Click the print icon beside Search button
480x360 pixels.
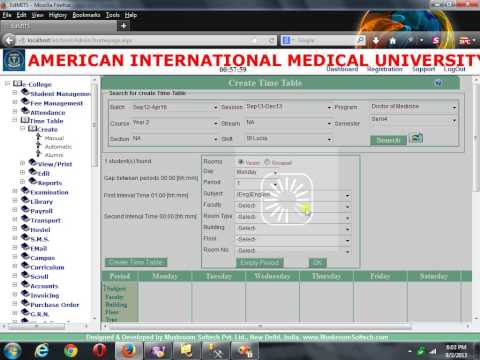click(x=416, y=138)
